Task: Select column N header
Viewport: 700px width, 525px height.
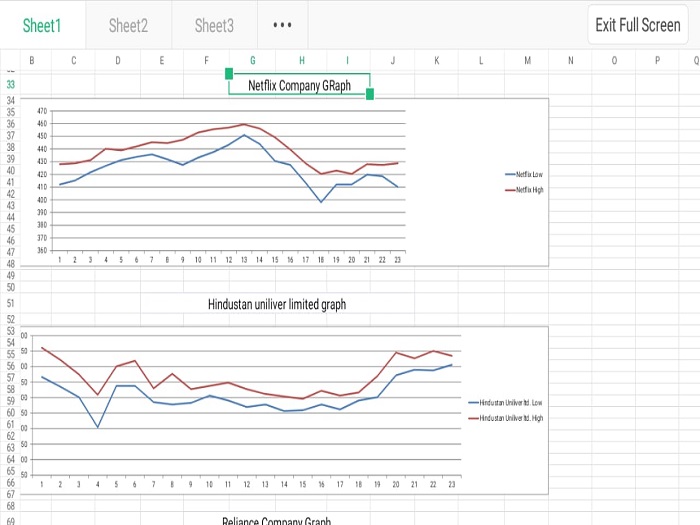Action: click(571, 60)
